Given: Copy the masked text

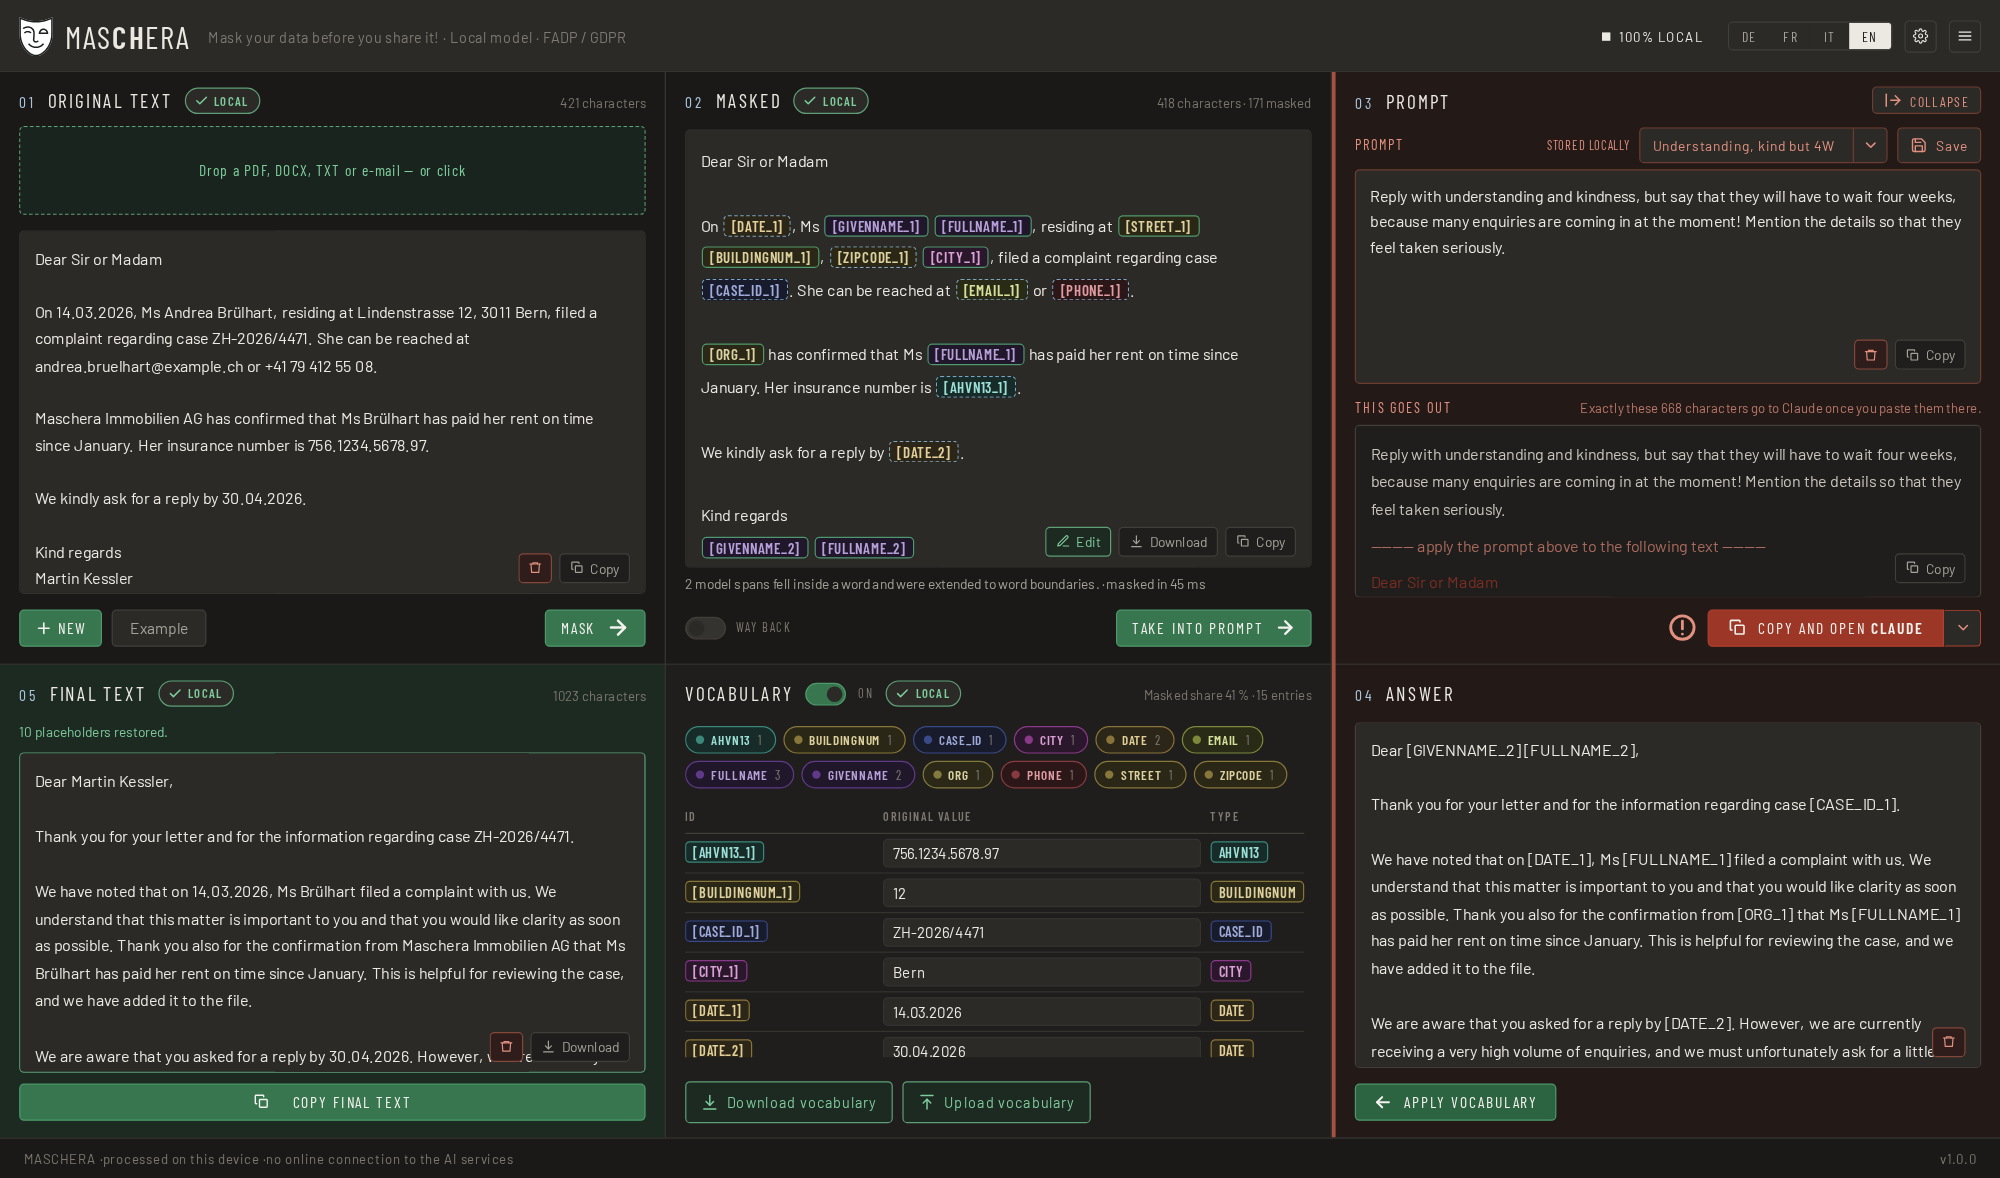Looking at the screenshot, I should [1261, 542].
